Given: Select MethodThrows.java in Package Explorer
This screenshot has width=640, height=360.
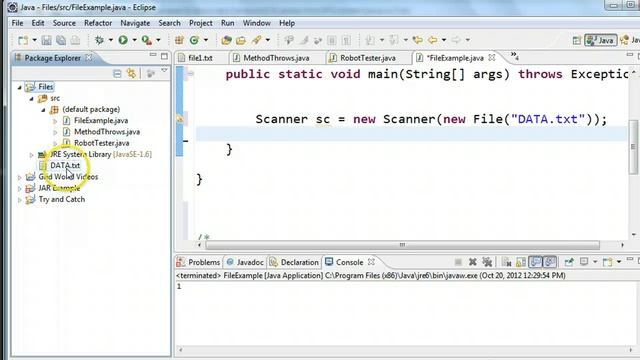Looking at the screenshot, I should pos(107,132).
